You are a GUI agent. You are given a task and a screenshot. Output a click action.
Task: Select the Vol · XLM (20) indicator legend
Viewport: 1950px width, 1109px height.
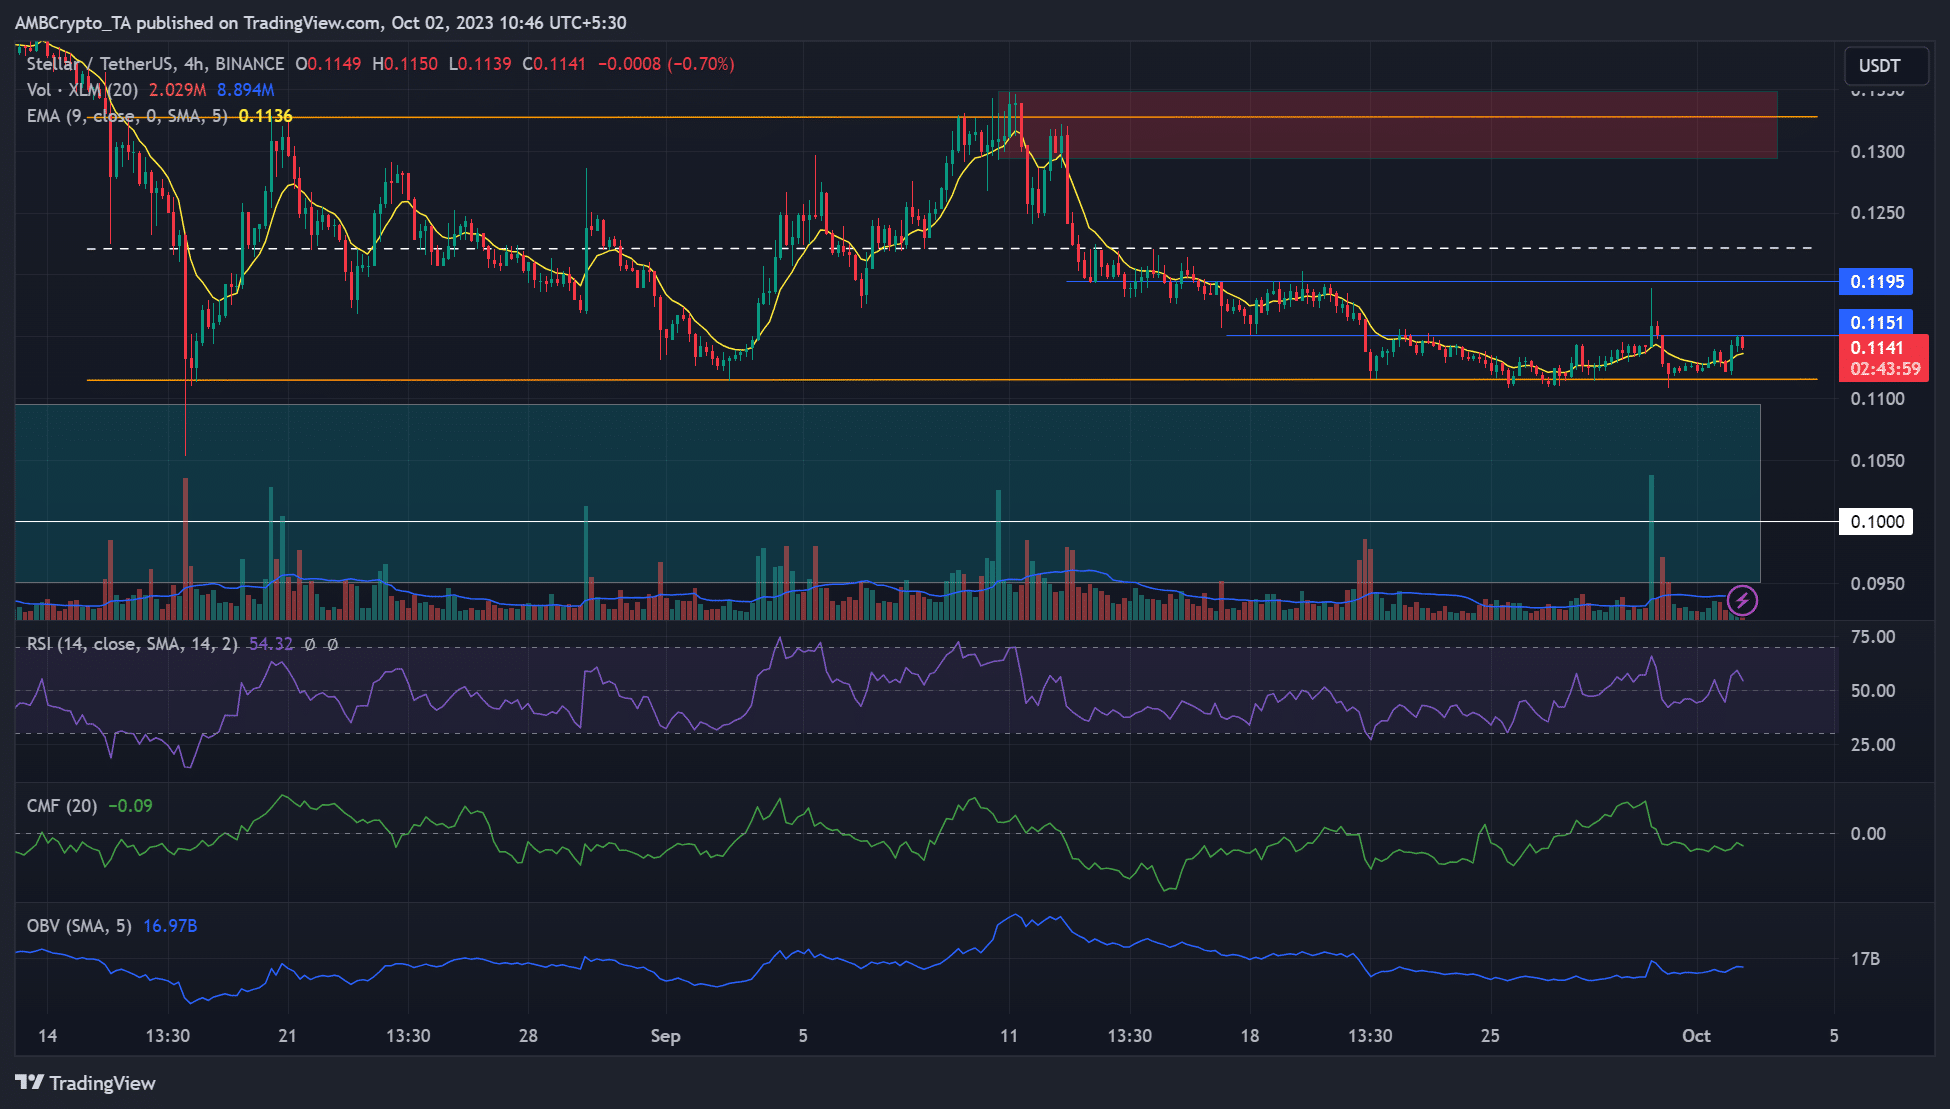(x=82, y=90)
